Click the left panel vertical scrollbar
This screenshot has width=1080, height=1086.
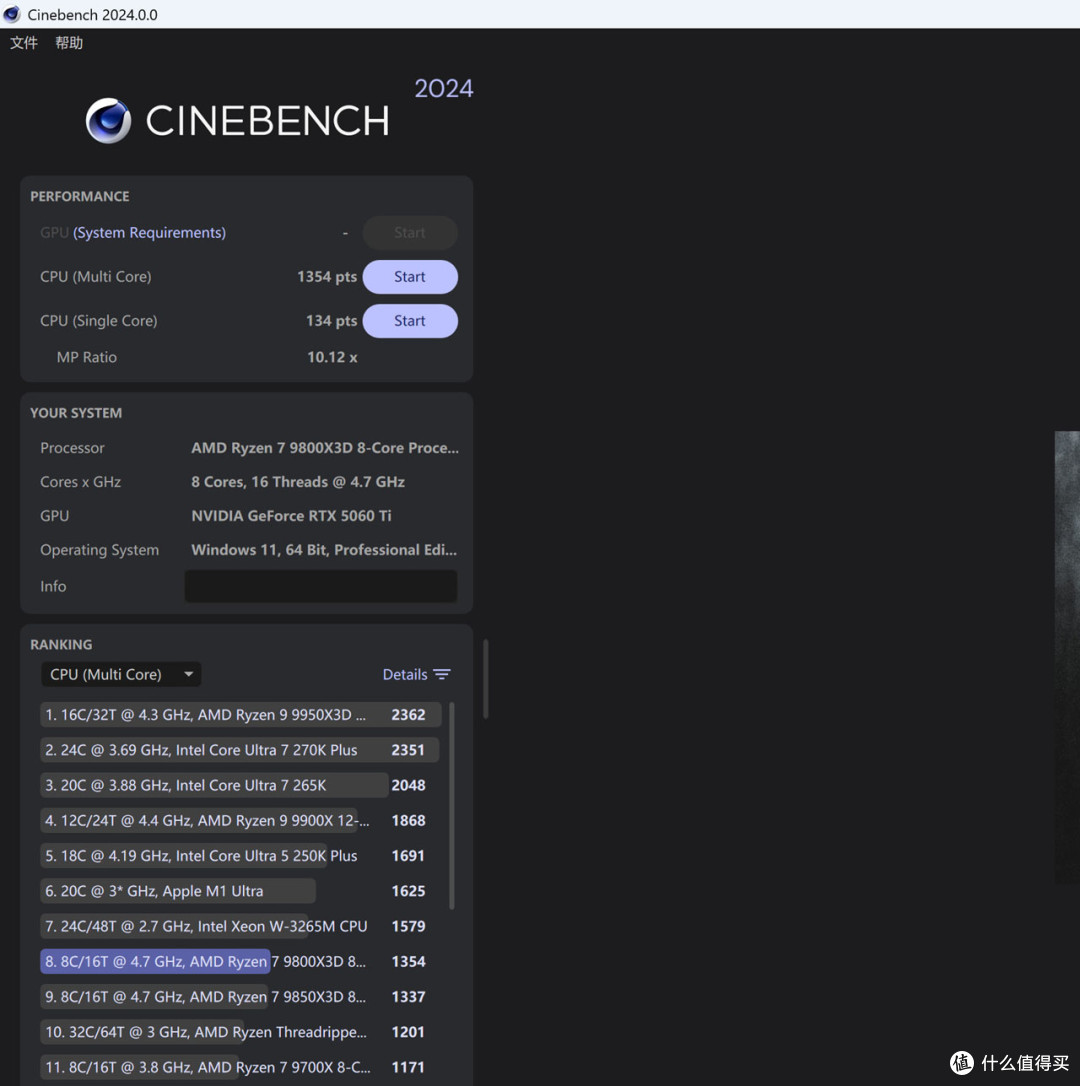click(486, 679)
